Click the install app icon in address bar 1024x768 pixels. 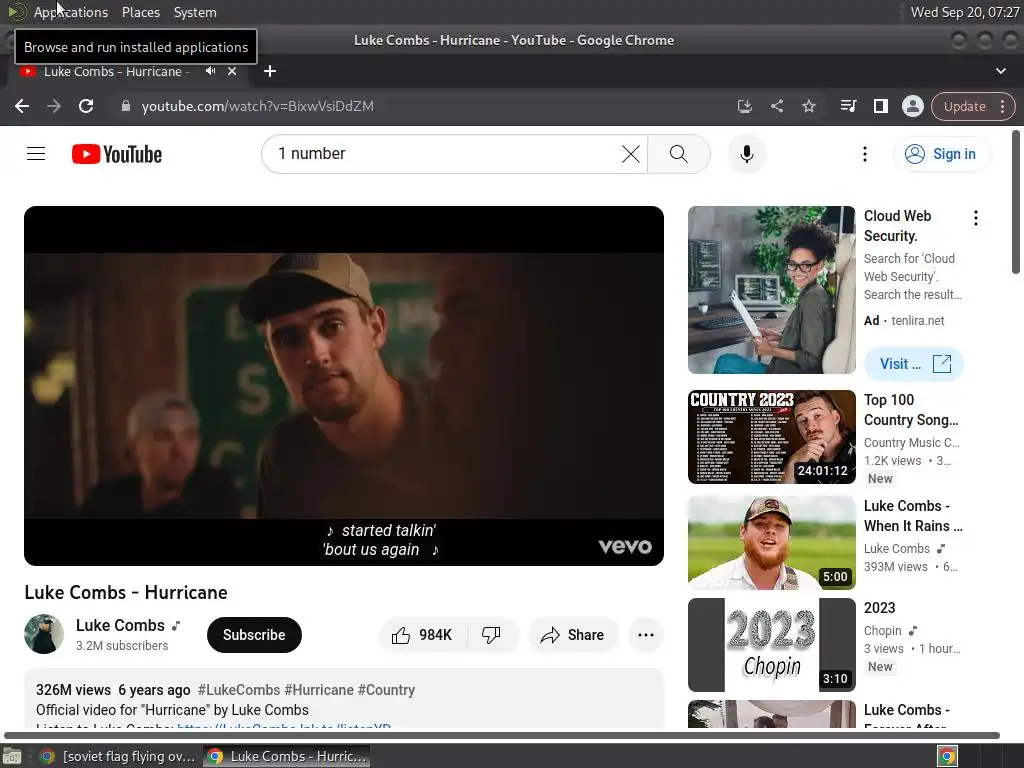tap(744, 106)
